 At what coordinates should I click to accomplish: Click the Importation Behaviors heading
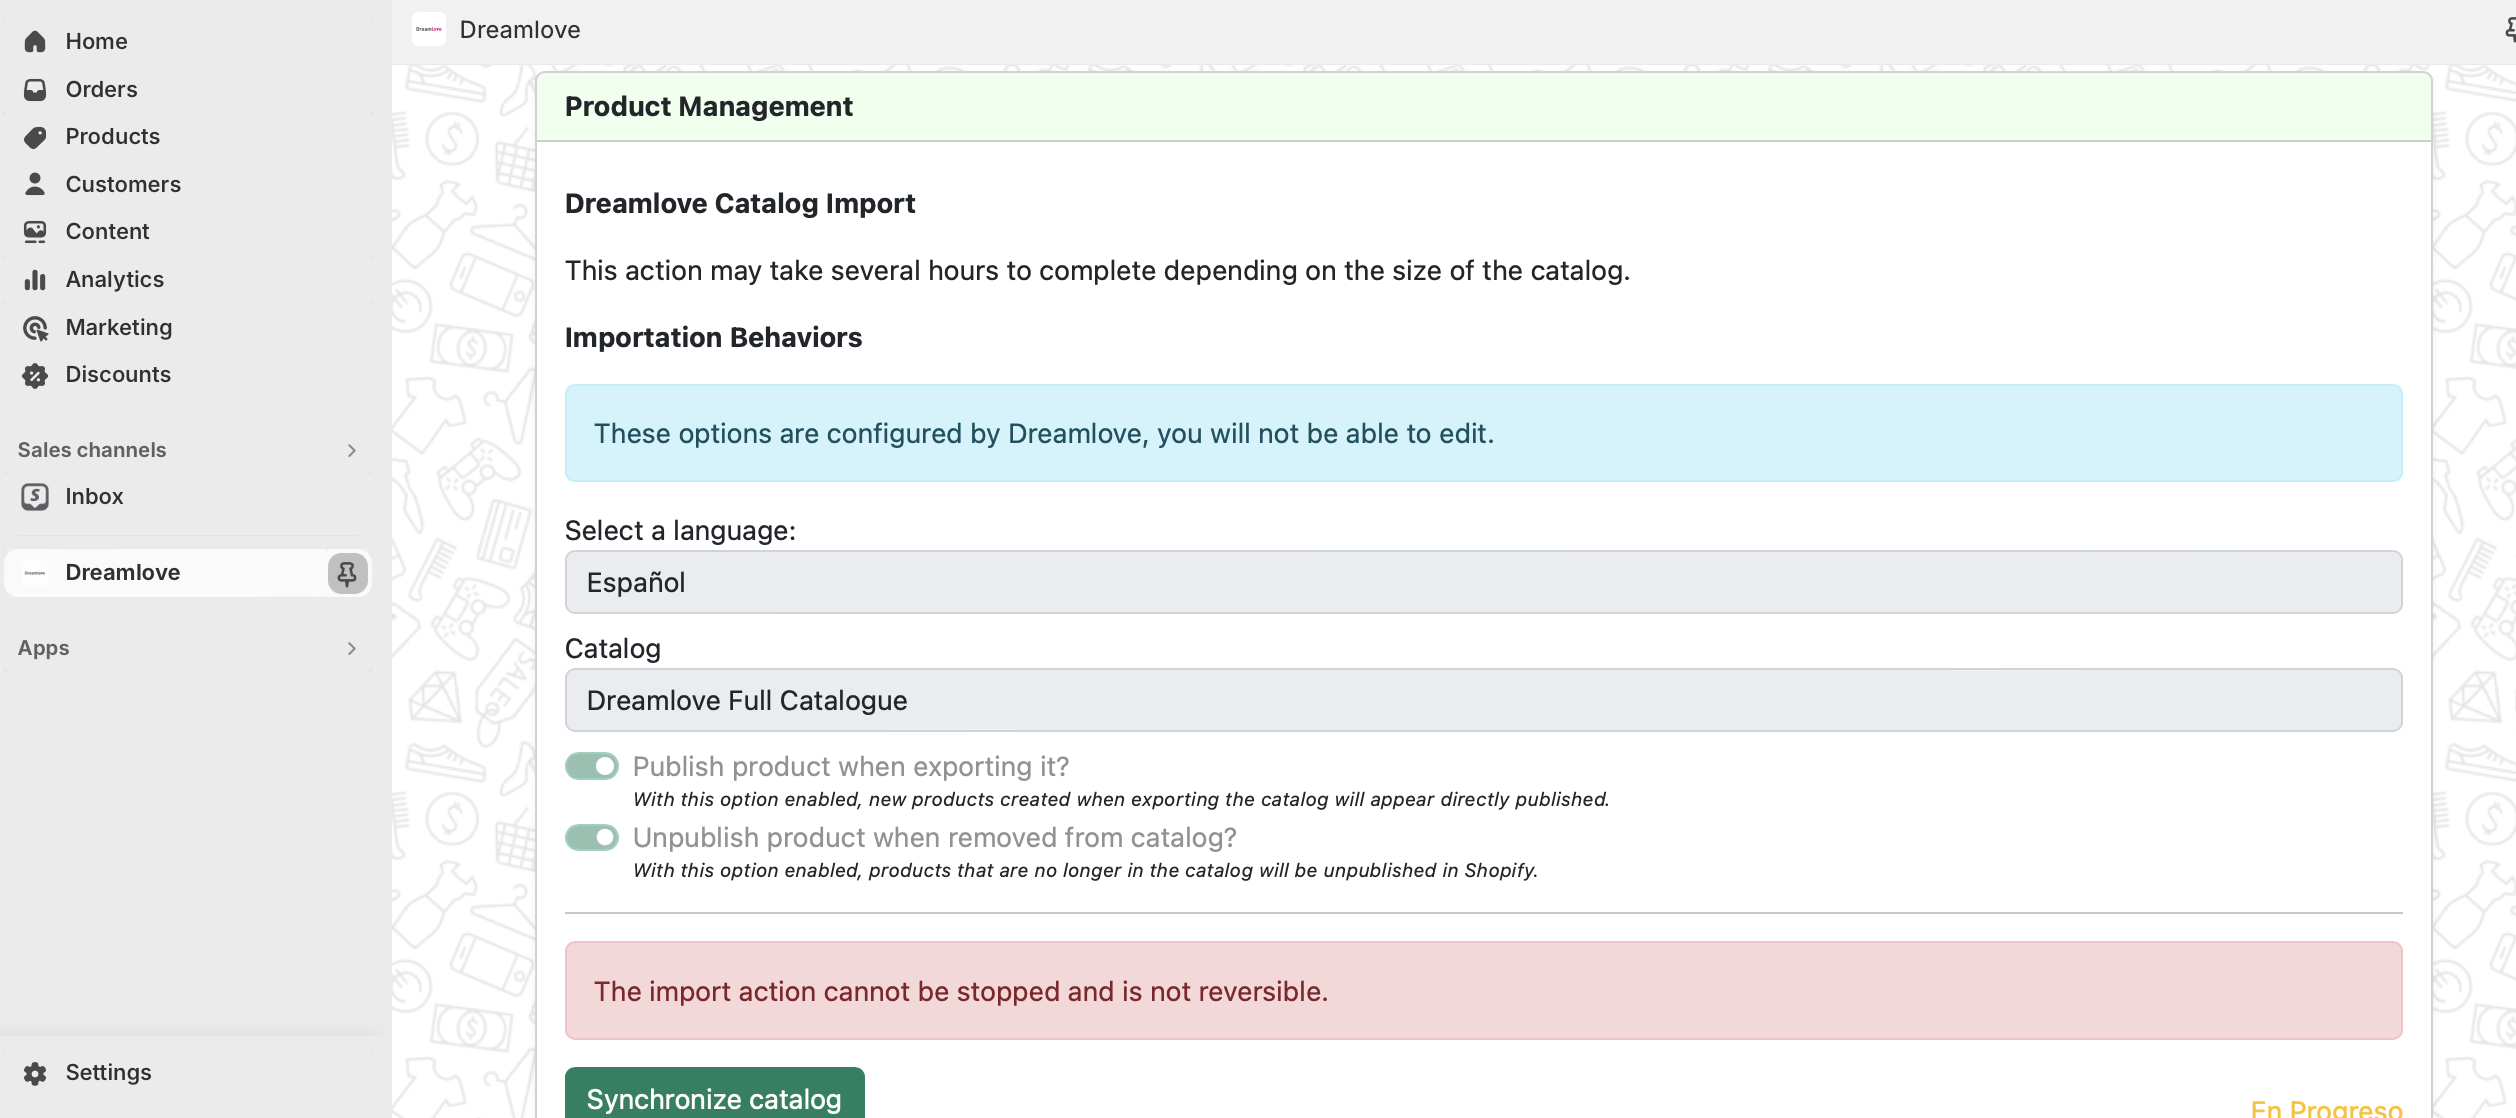pos(713,337)
